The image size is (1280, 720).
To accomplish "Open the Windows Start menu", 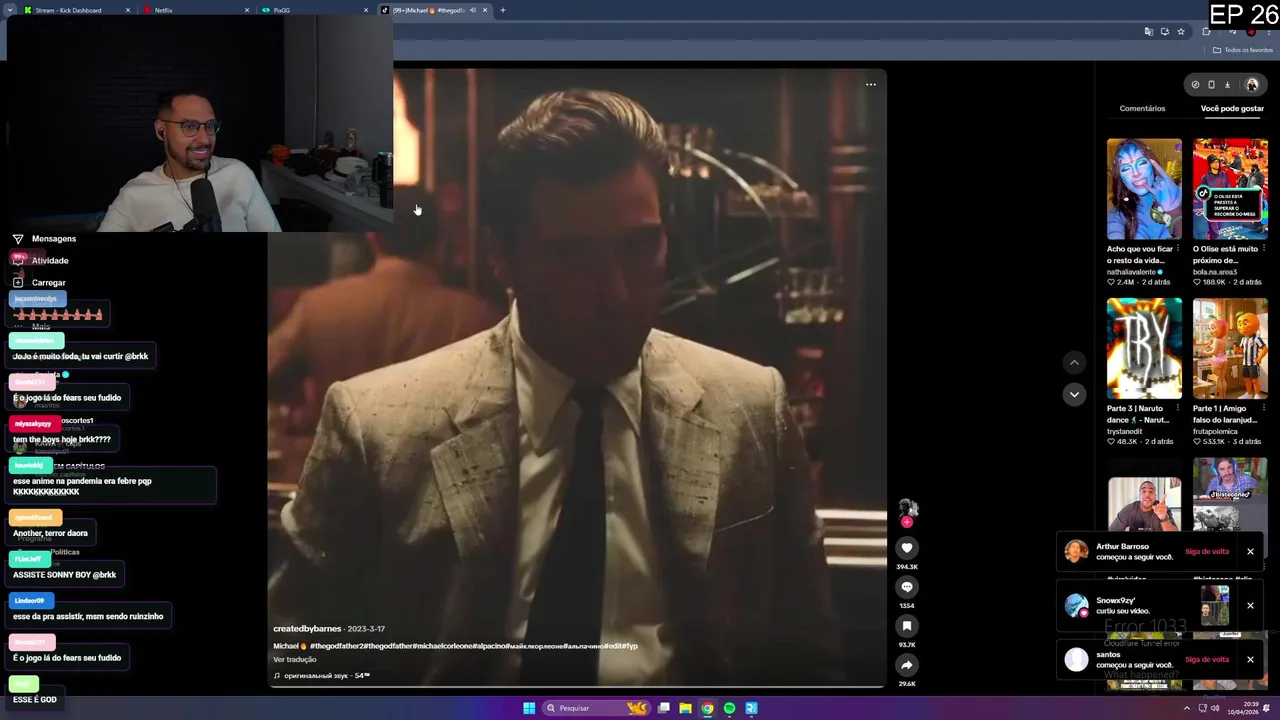I will pyautogui.click(x=529, y=708).
